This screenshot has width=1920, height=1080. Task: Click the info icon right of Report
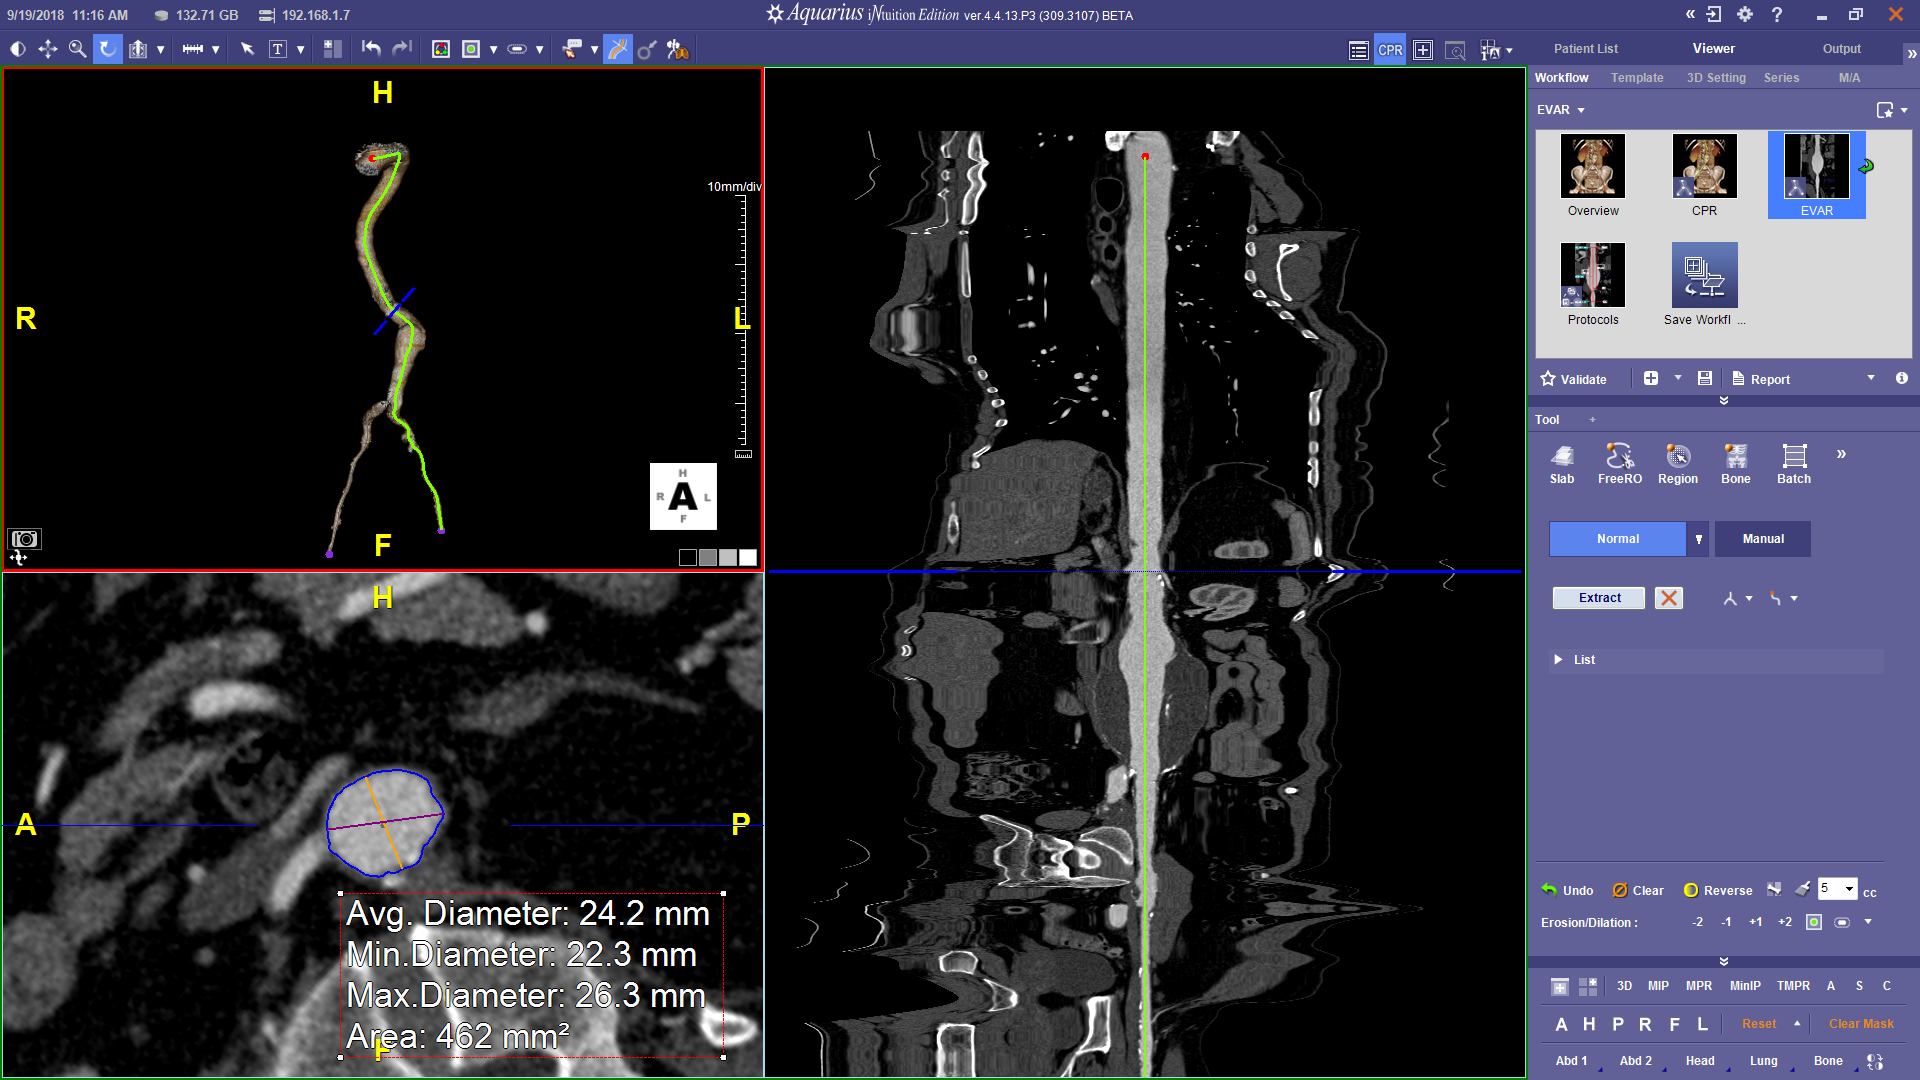click(1901, 378)
